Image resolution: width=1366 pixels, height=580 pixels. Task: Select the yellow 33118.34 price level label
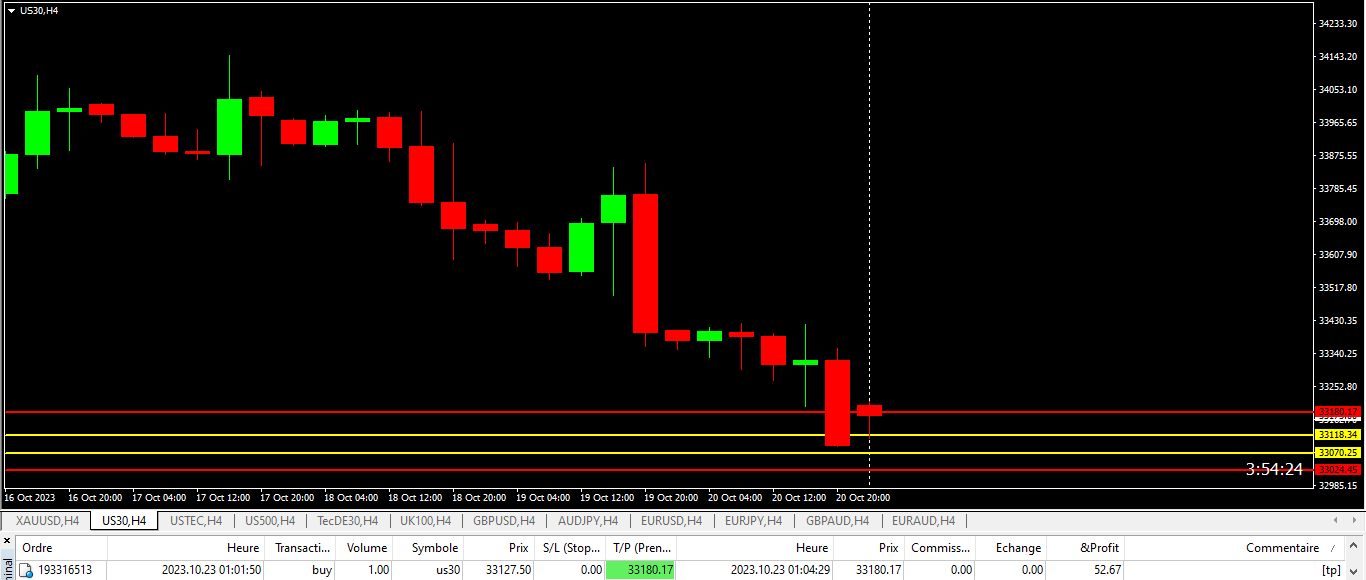tap(1338, 435)
